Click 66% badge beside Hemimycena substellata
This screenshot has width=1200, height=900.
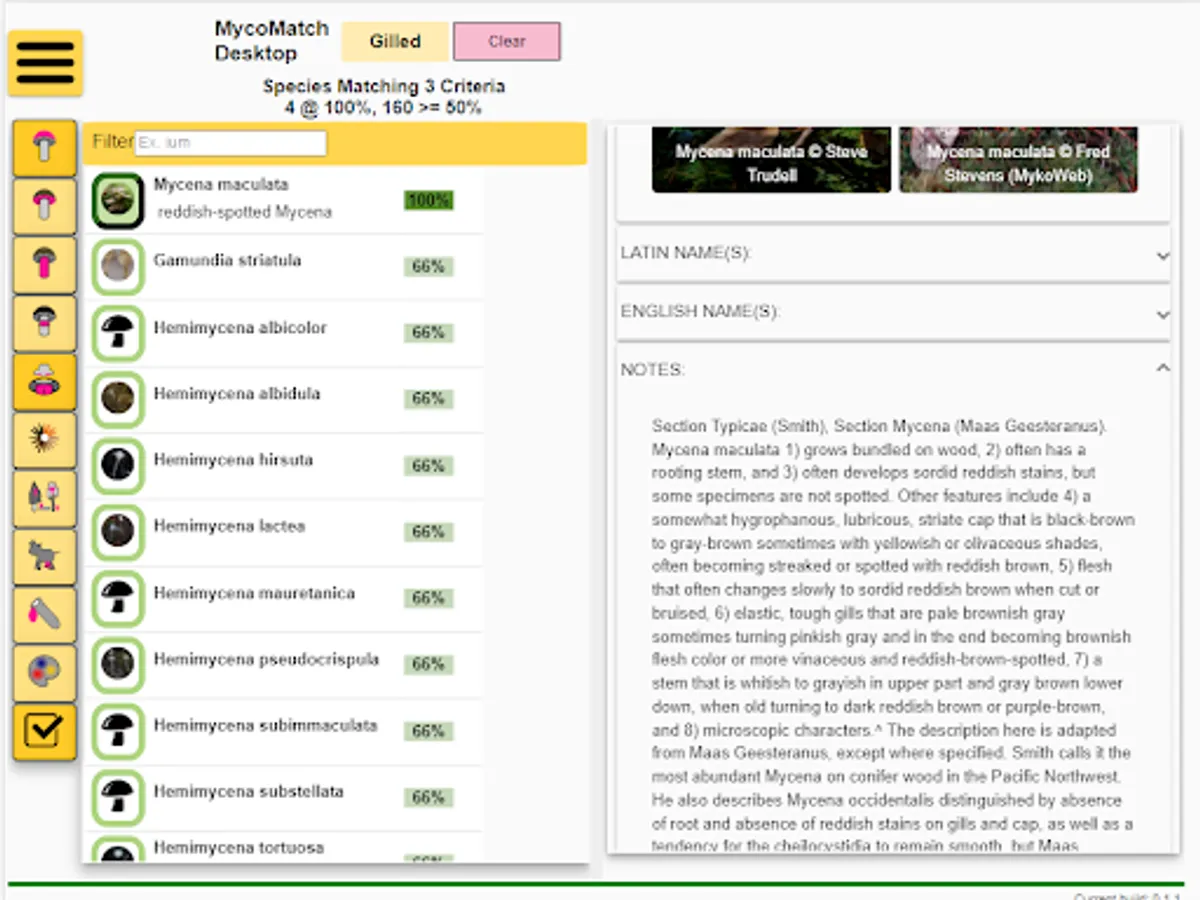(429, 798)
